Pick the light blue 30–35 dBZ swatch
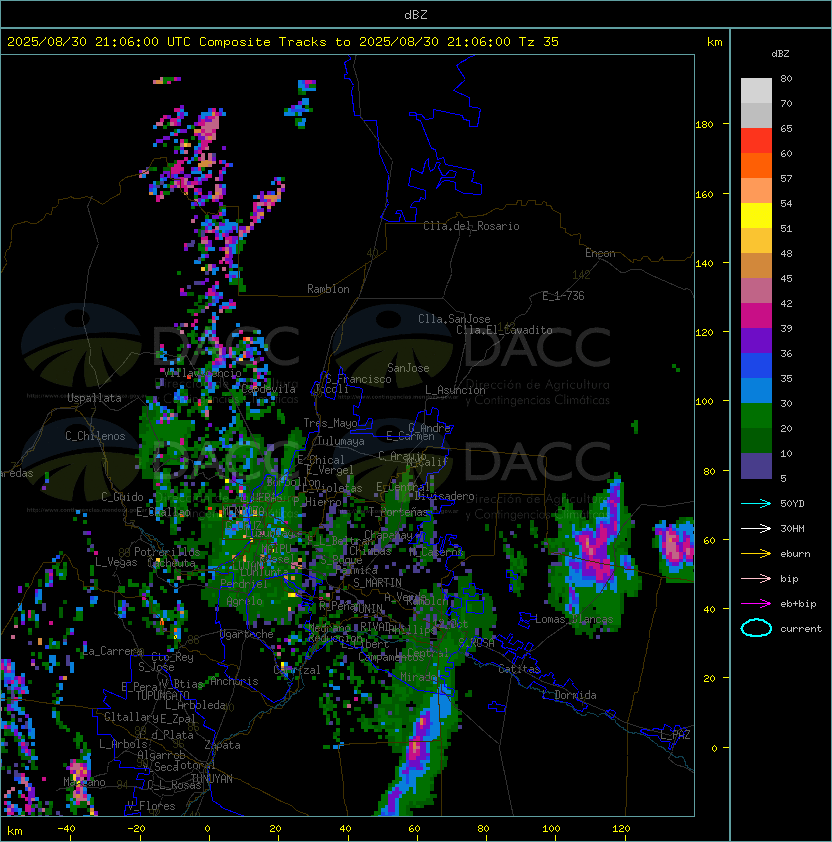This screenshot has width=832, height=842. [756, 390]
